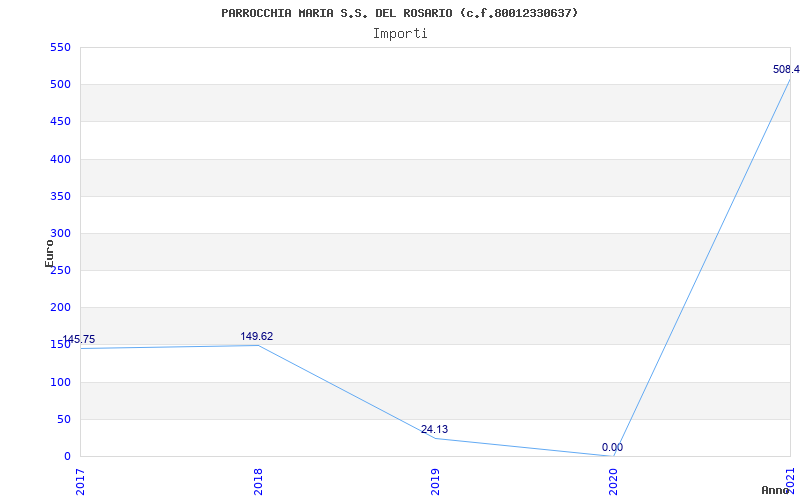The width and height of the screenshot is (800, 500).
Task: Click the 2019 x-axis tick label
Action: 436,482
